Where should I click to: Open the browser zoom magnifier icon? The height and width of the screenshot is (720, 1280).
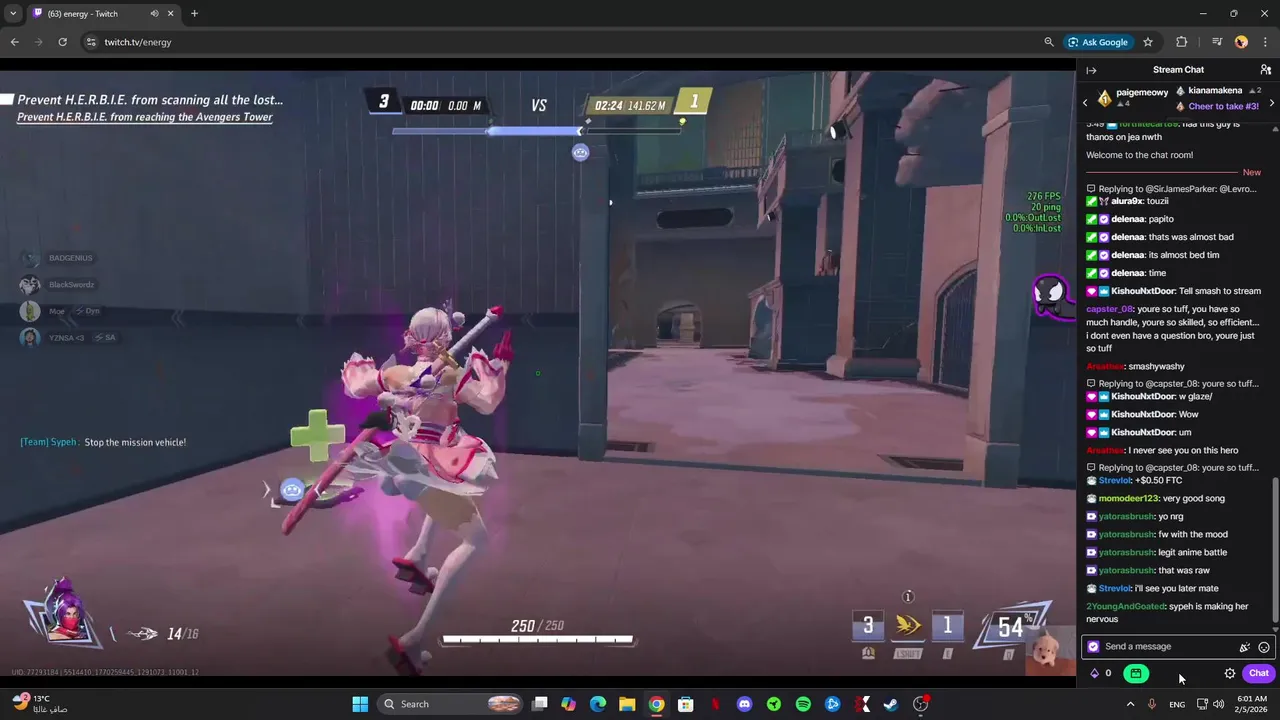click(x=1048, y=42)
